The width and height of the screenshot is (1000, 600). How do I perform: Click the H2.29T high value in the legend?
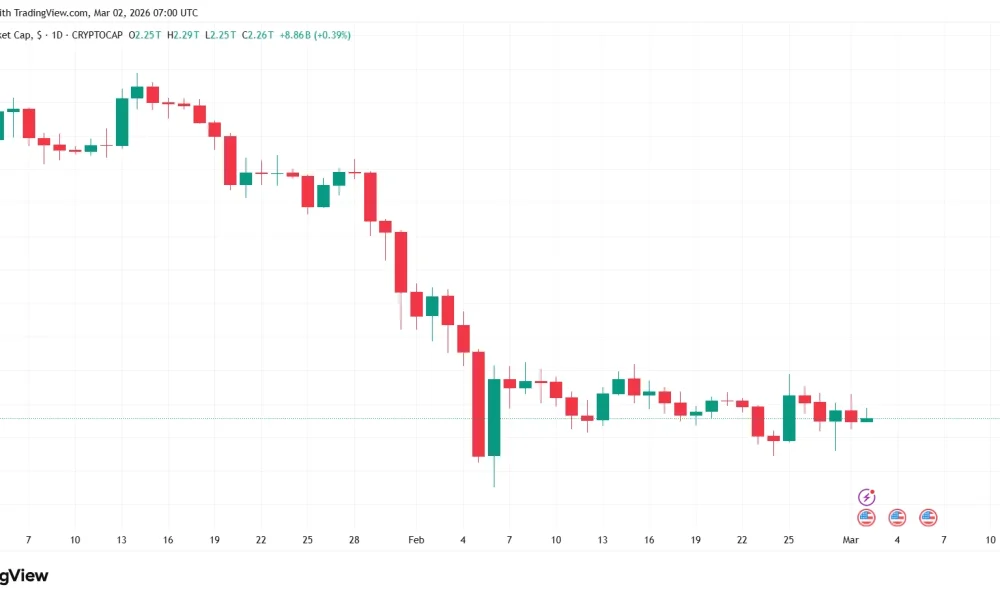click(184, 34)
